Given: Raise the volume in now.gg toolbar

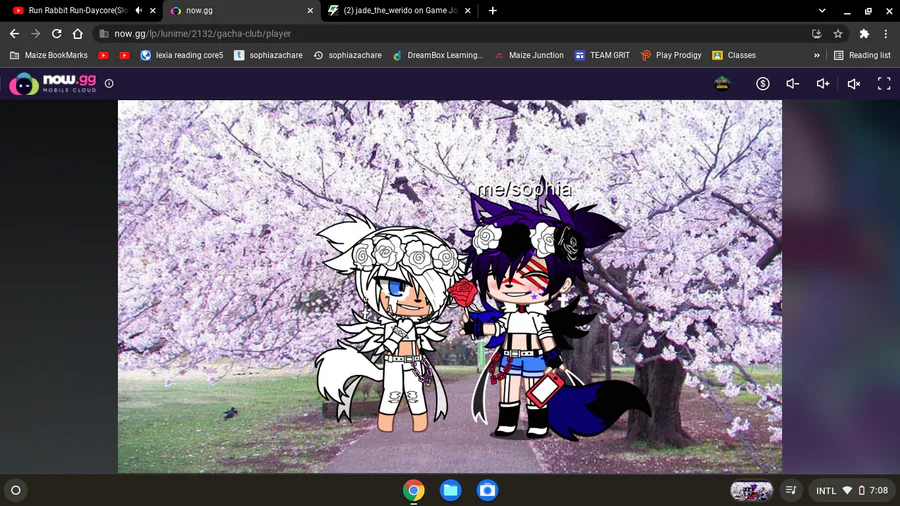Looking at the screenshot, I should 823,84.
